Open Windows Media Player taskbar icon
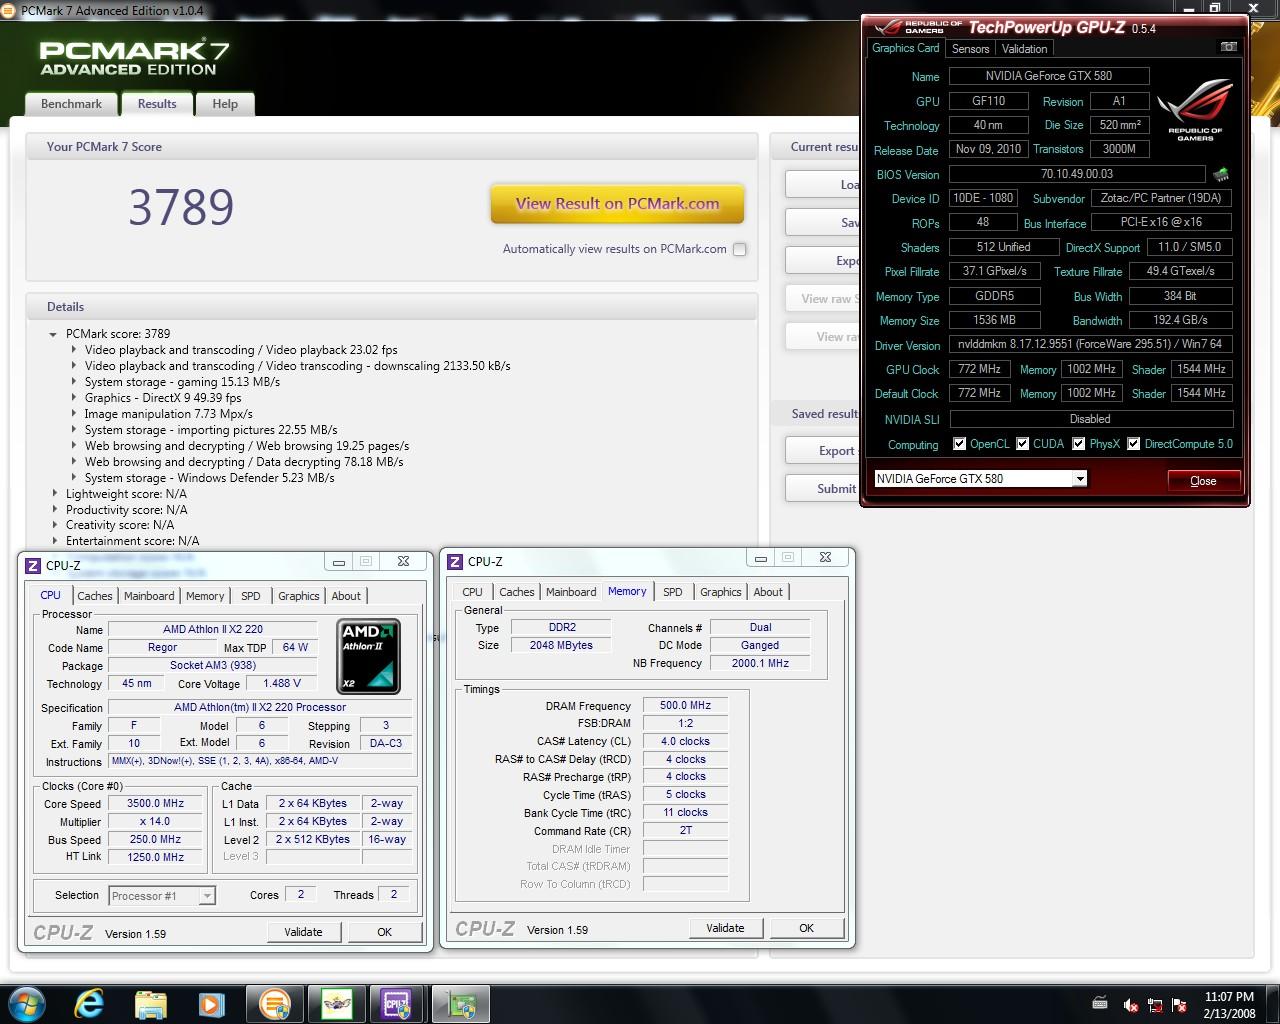The image size is (1280, 1024). click(x=211, y=1004)
